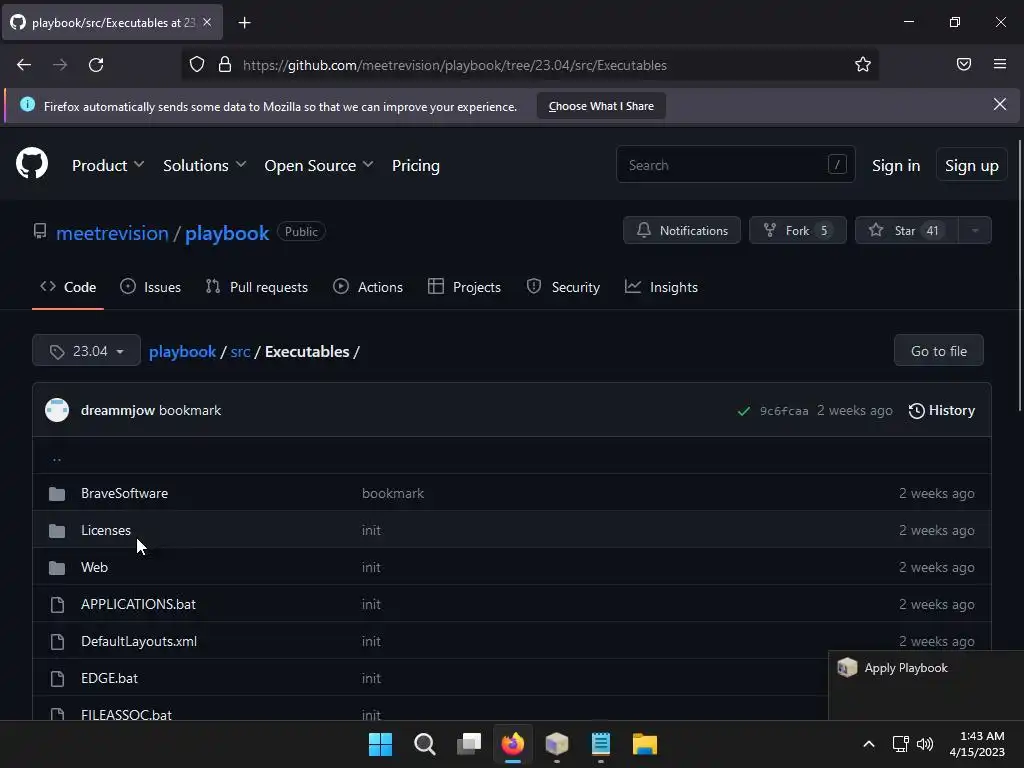This screenshot has width=1024, height=768.
Task: Switch to the Pull requests tab
Action: (x=256, y=287)
